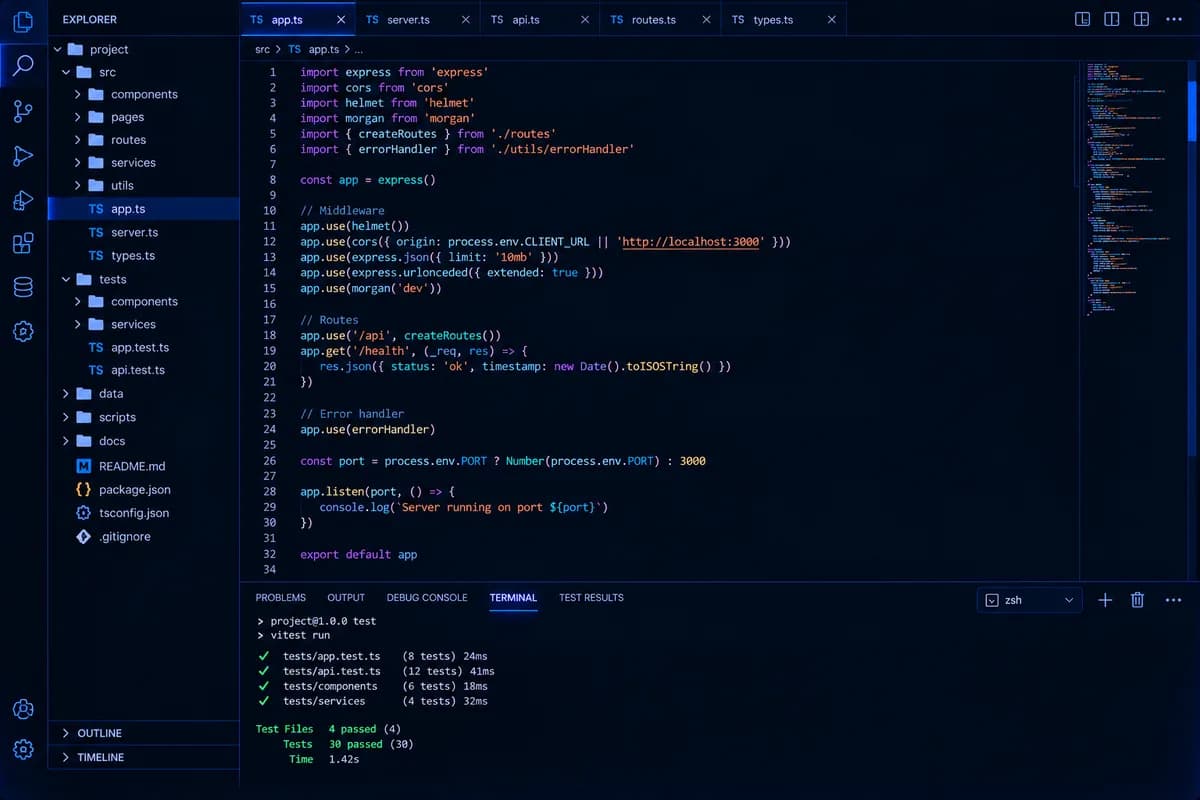
Task: Collapse the tests folder
Action: tap(66, 279)
